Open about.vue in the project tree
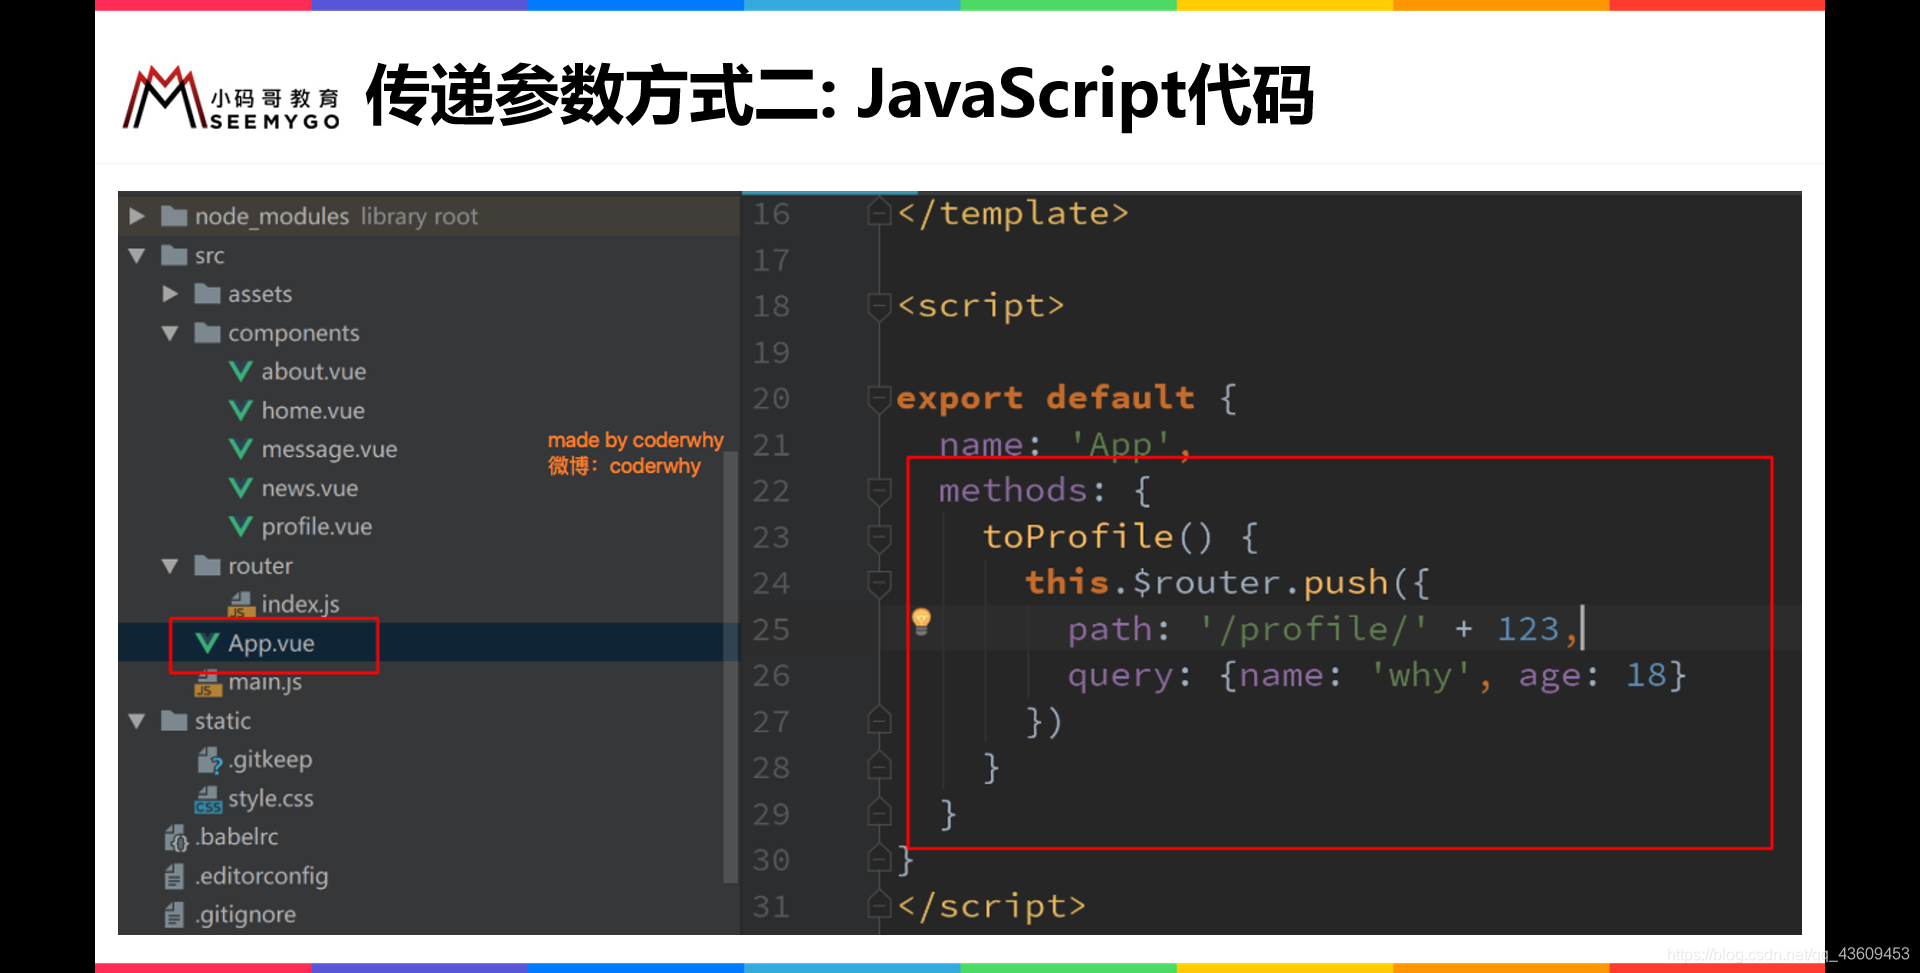Screen dimensions: 1920x973 314,372
